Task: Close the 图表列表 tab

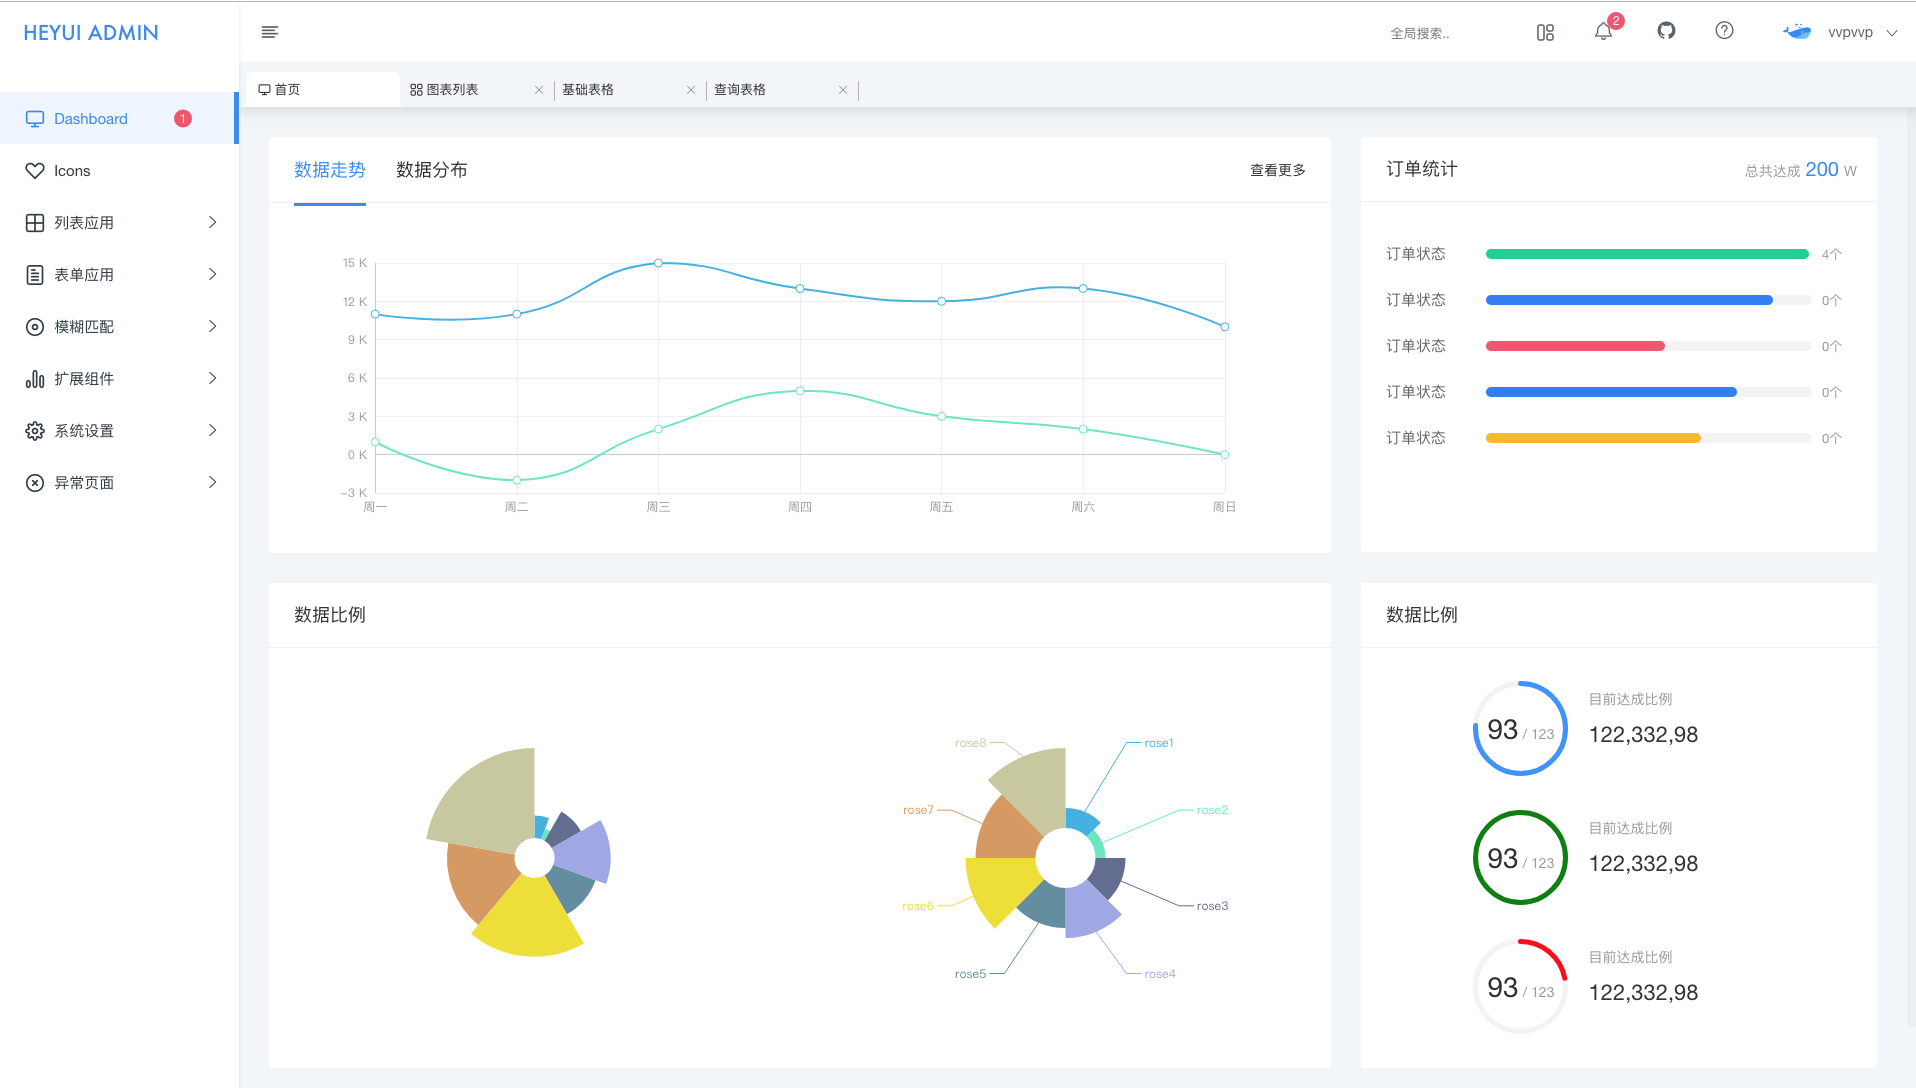Action: [x=539, y=90]
